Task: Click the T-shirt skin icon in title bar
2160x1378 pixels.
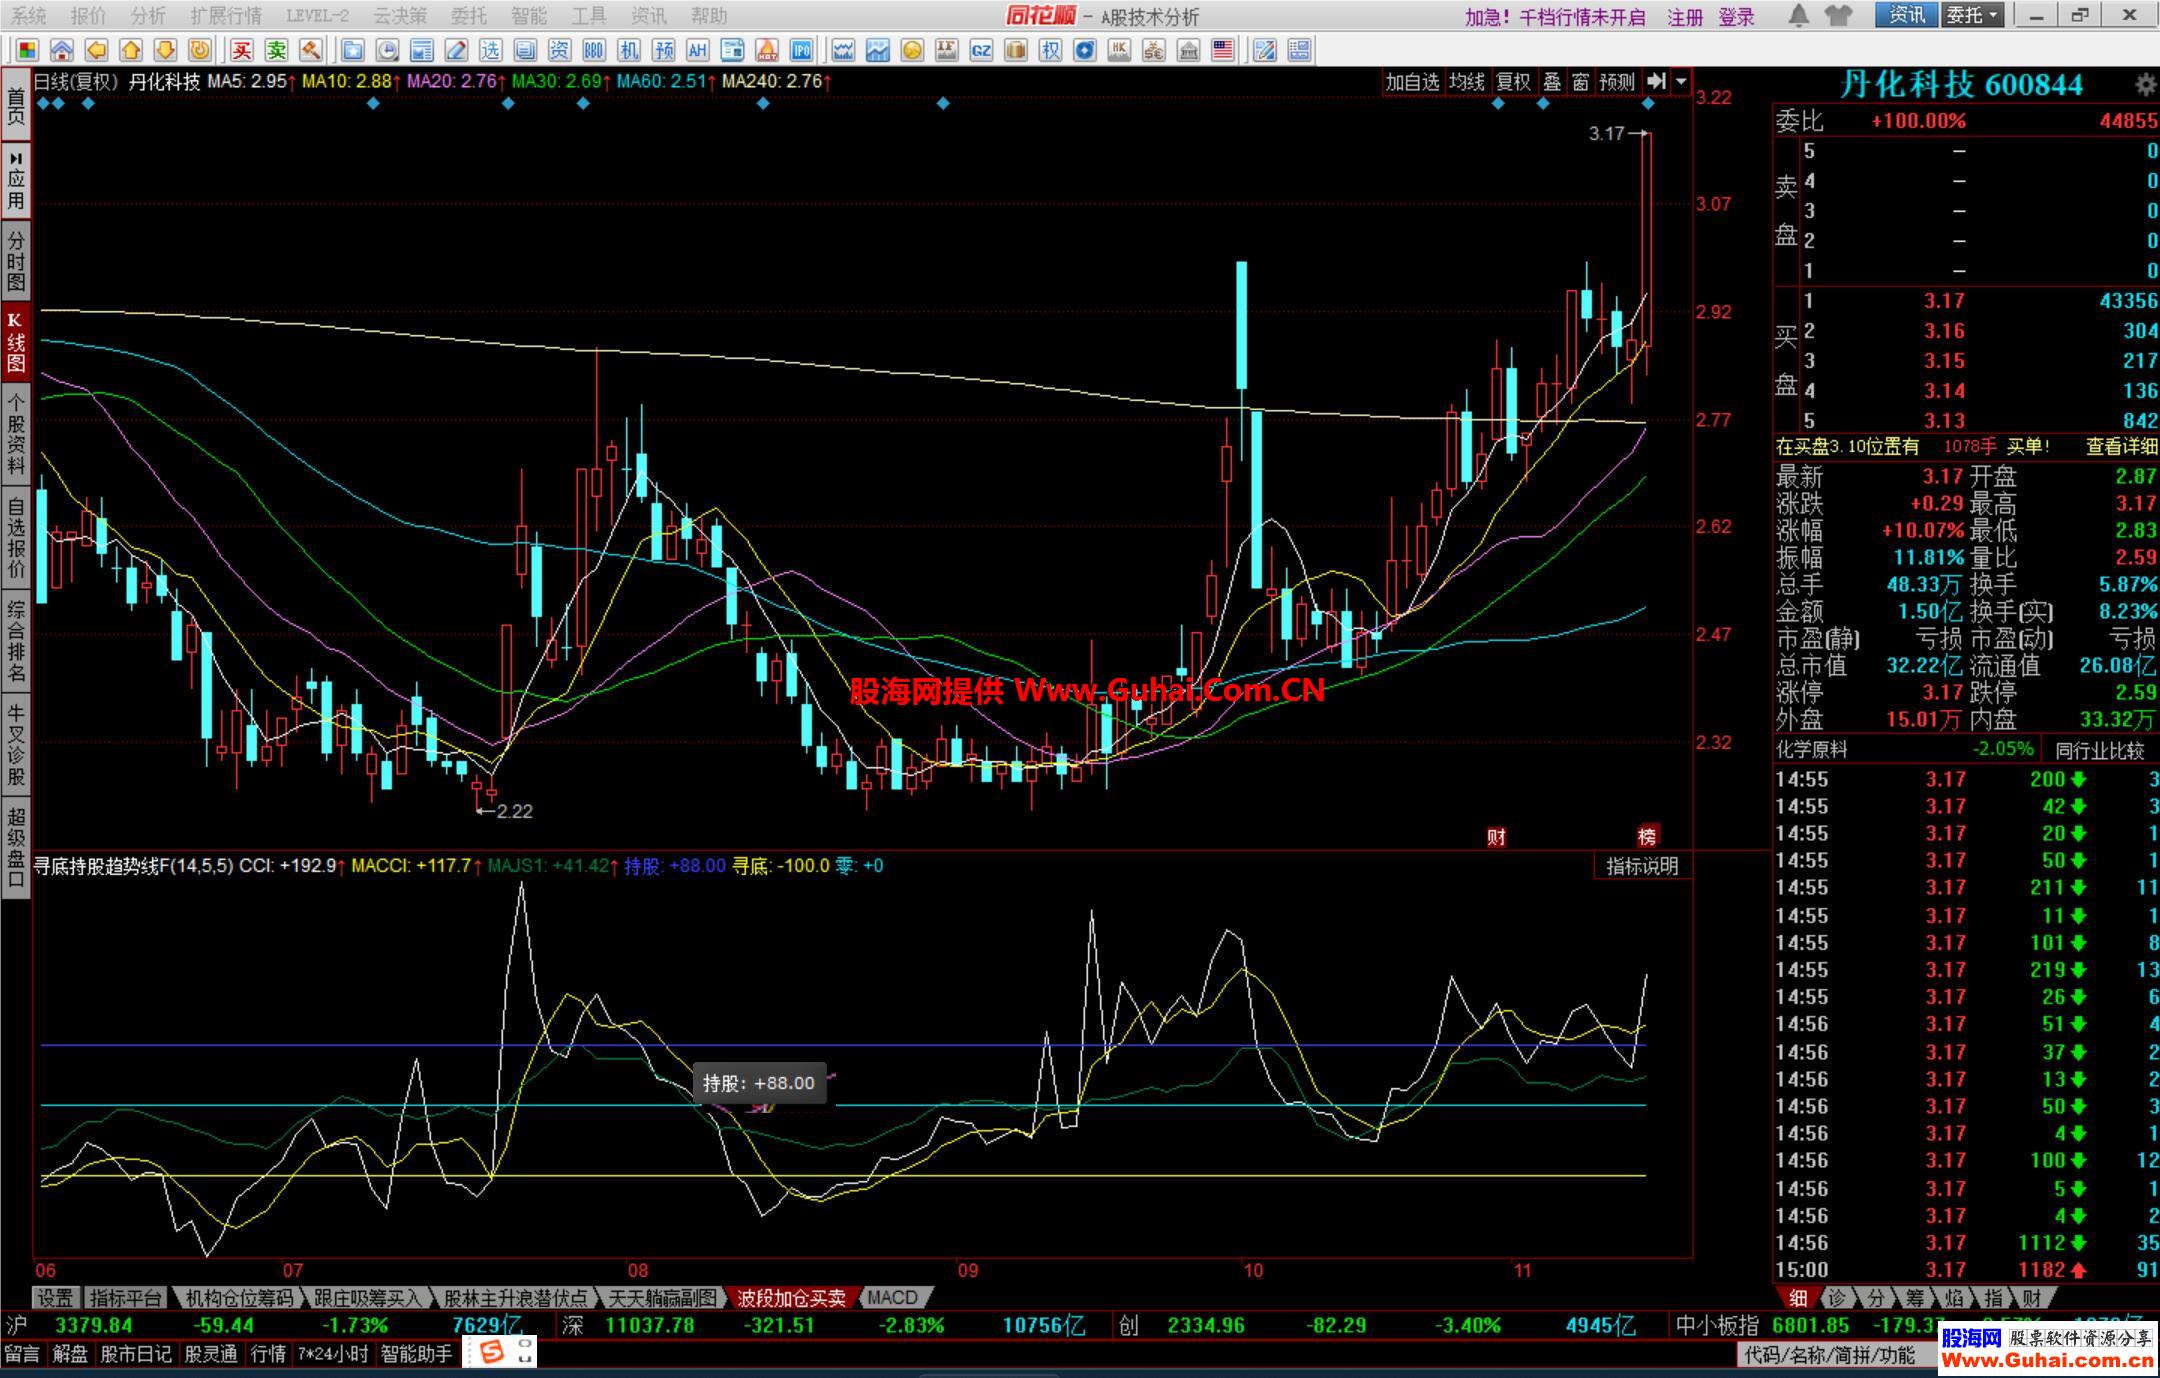Action: (1838, 15)
